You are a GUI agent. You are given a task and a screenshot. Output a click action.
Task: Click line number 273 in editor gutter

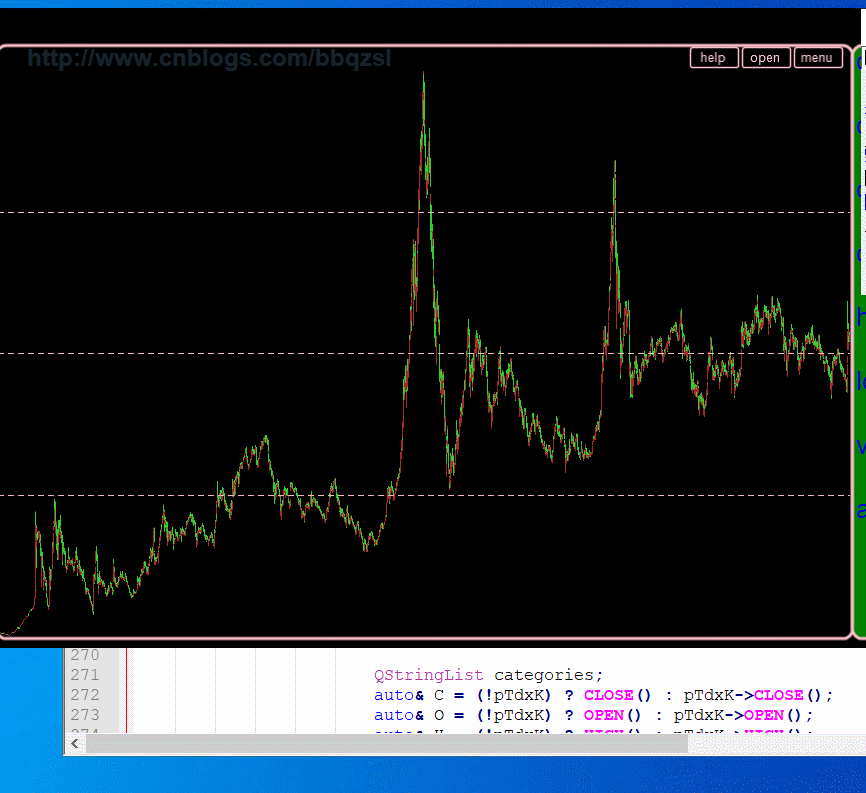[x=85, y=715]
